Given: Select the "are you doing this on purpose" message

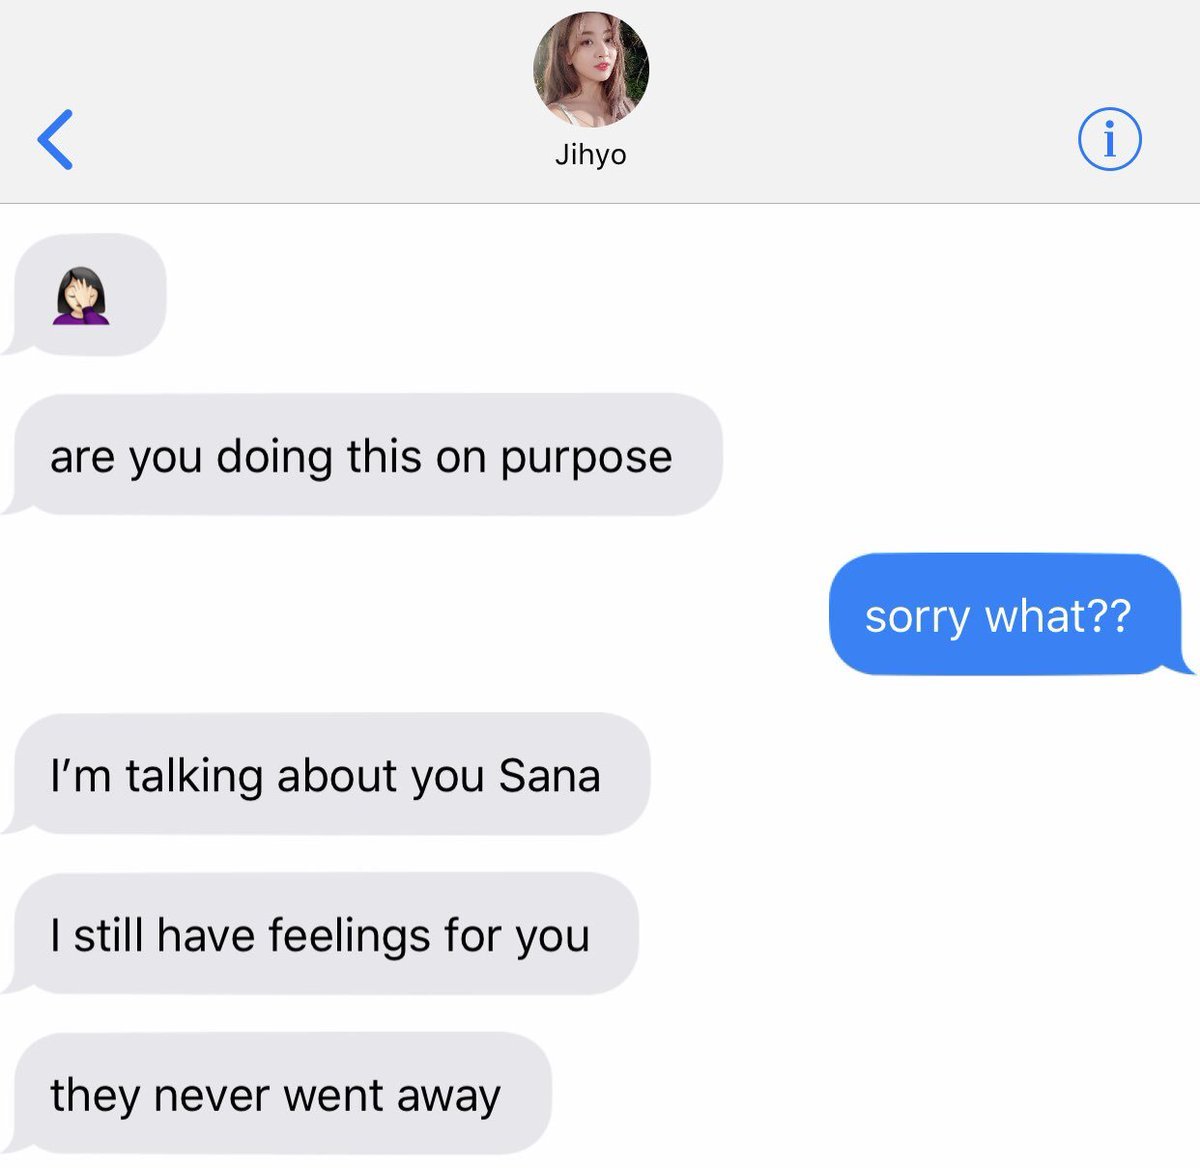Looking at the screenshot, I should [x=362, y=455].
